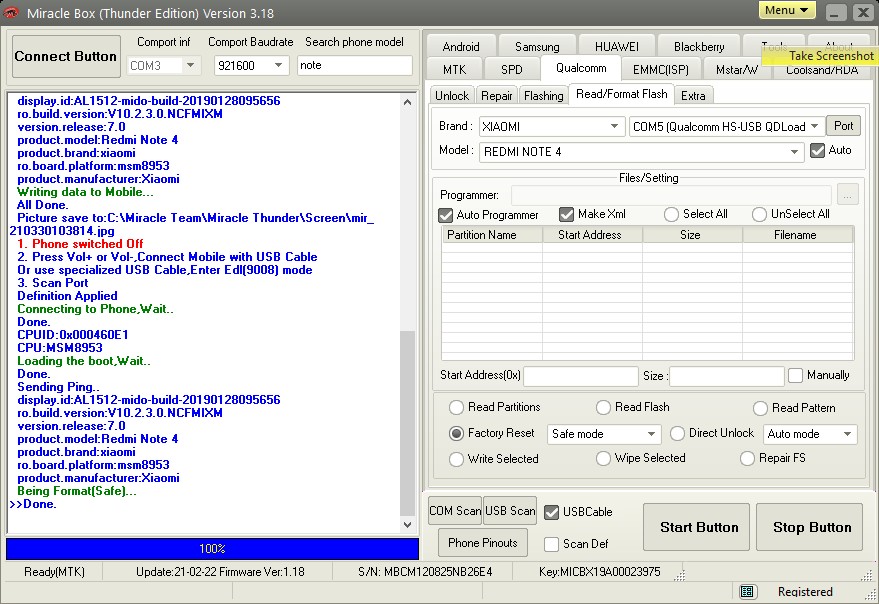The image size is (879, 604).
Task: Select the Read Pattern radio button
Action: coord(760,408)
